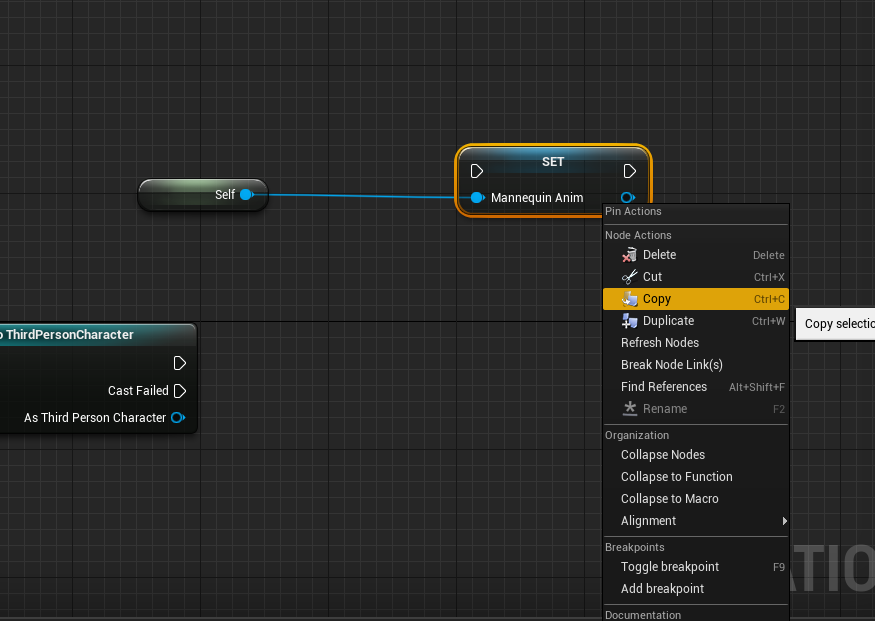Click the SET node input execution pin
875x621 pixels.
[477, 171]
